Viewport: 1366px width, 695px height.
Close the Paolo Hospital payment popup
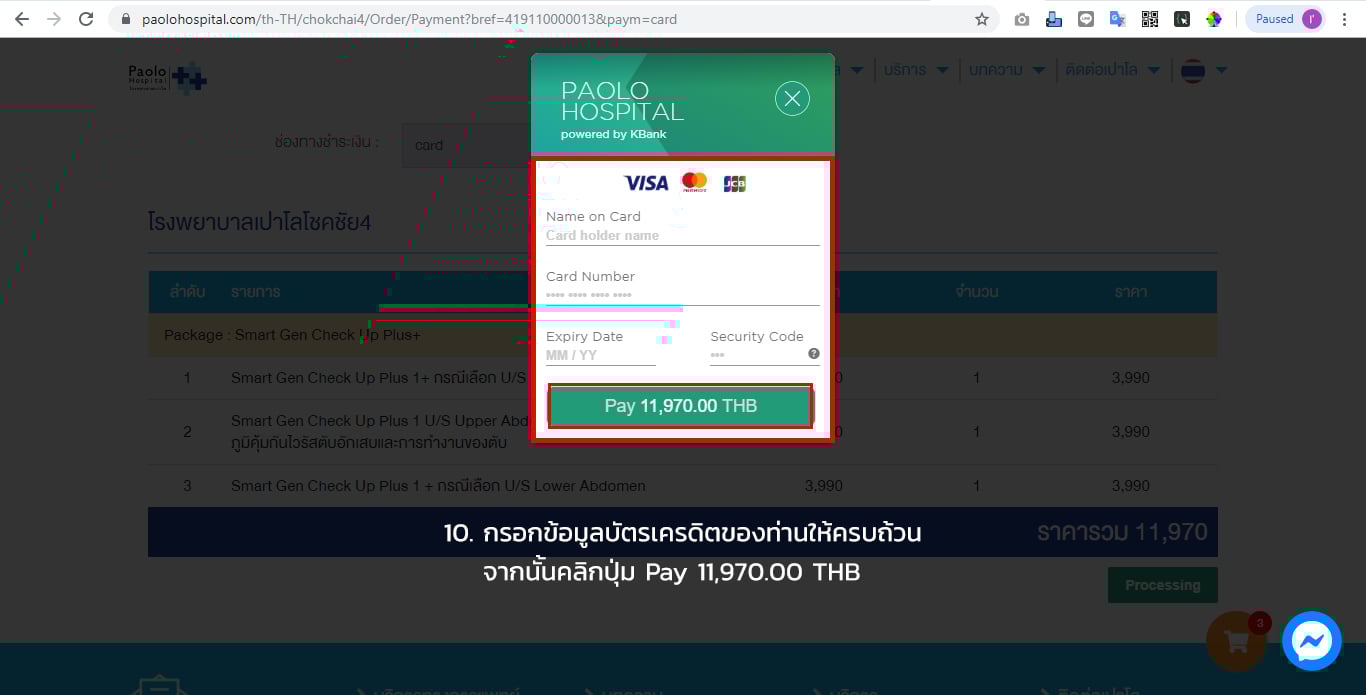pos(792,98)
